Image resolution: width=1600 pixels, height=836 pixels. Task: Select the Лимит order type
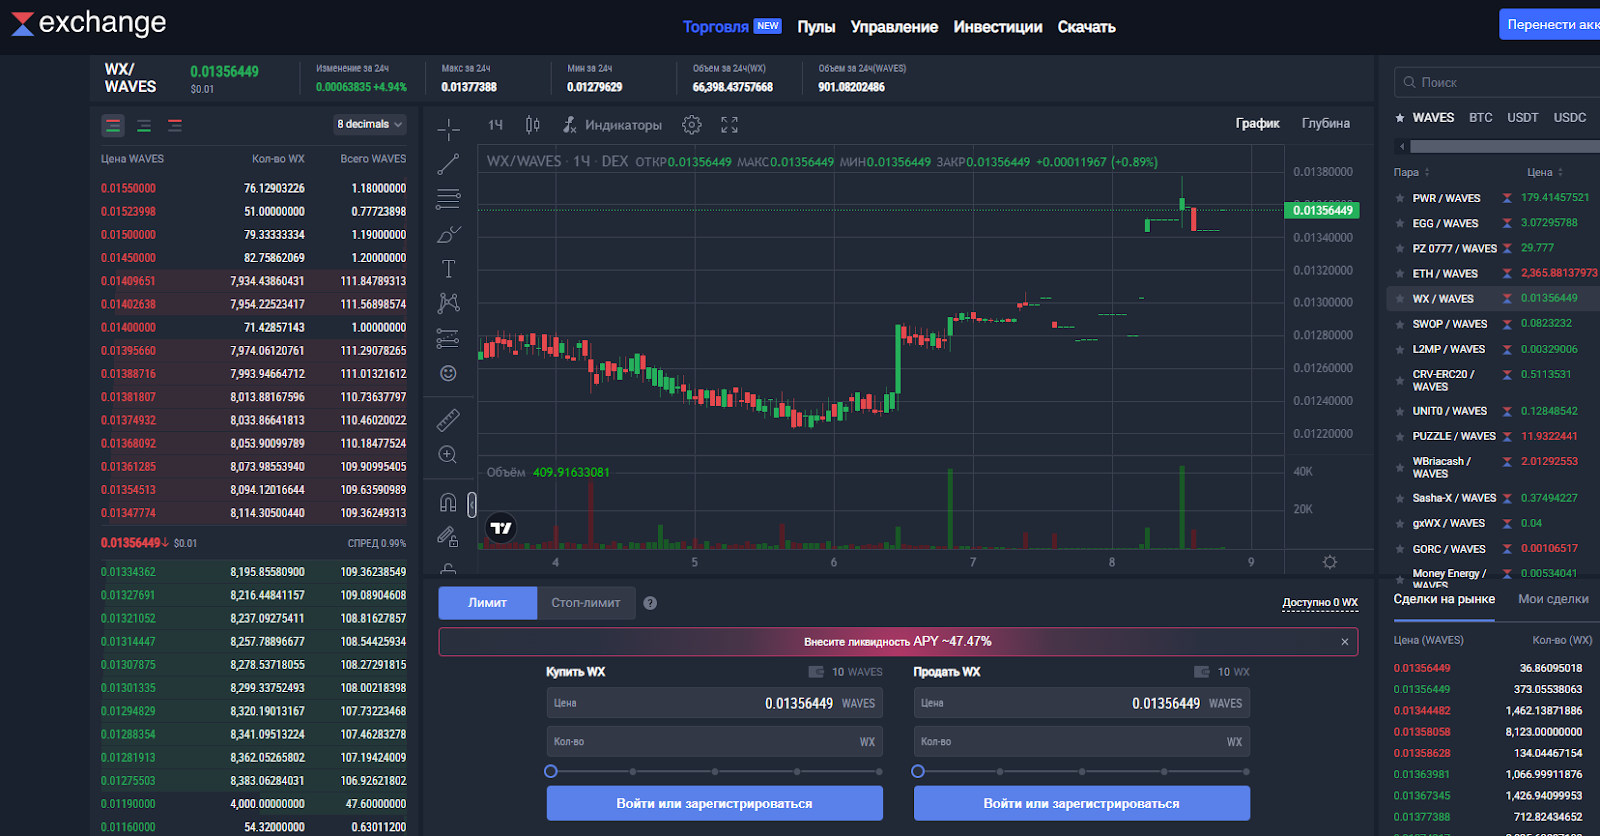tap(487, 603)
